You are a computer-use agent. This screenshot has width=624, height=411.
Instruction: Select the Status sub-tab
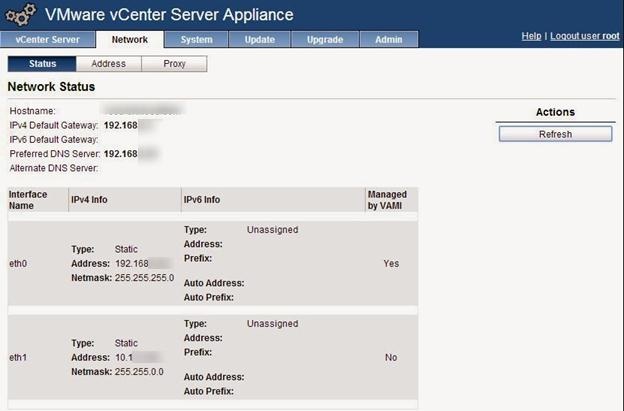pos(42,64)
